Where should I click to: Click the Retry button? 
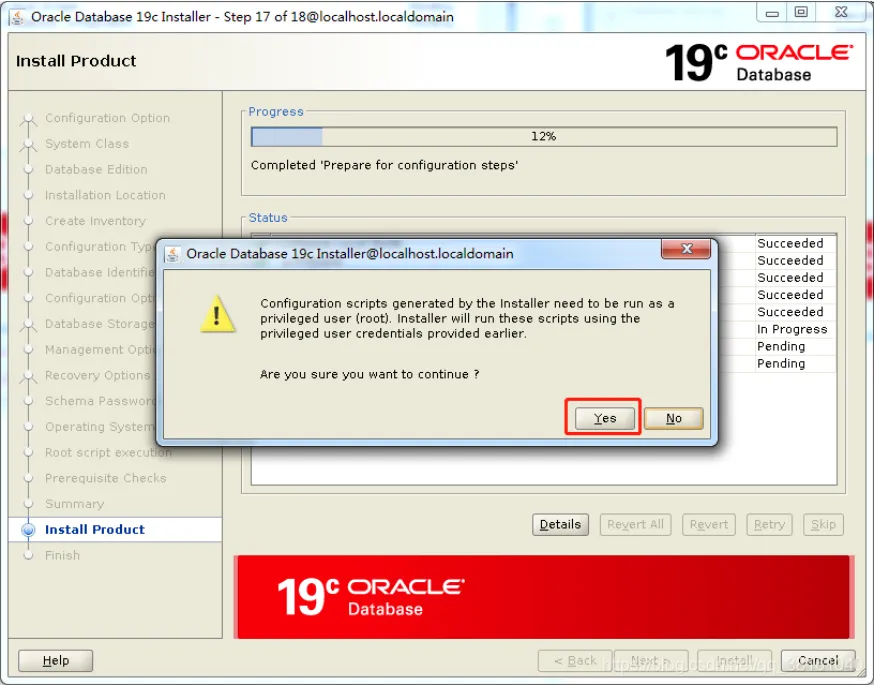pyautogui.click(x=769, y=524)
